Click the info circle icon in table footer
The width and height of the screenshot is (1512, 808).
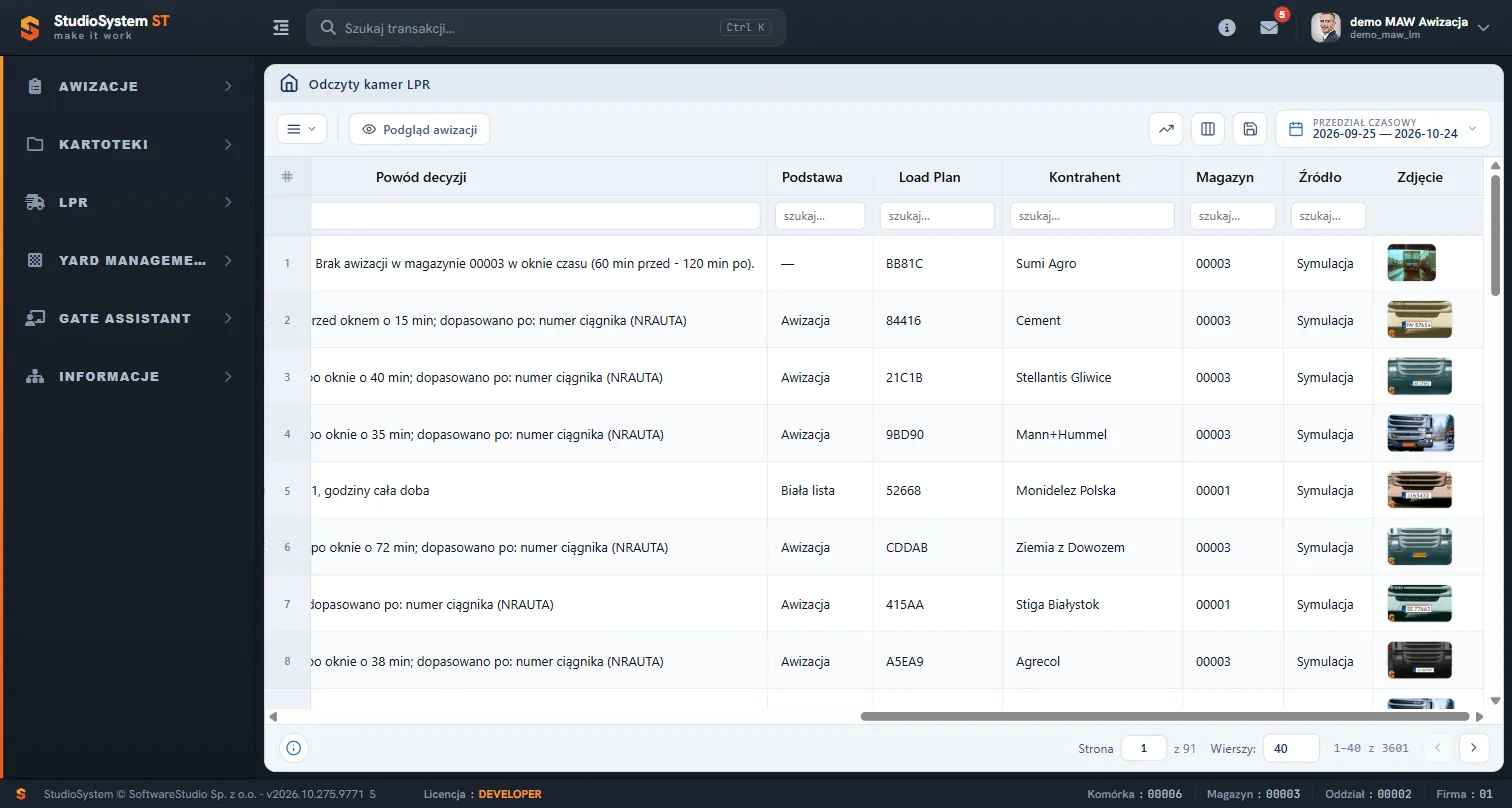click(293, 748)
